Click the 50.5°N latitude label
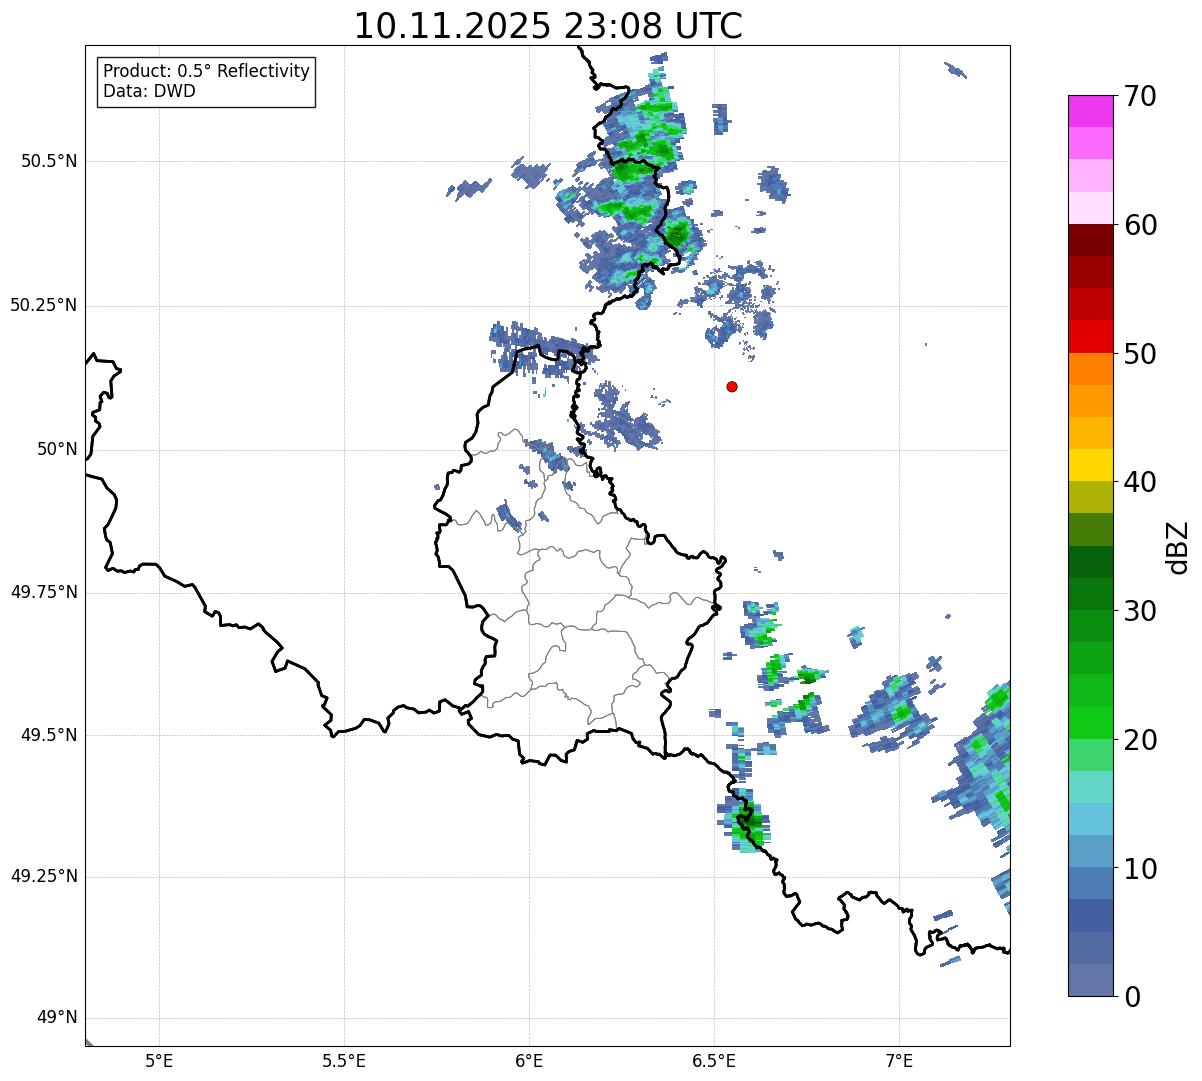The width and height of the screenshot is (1202, 1081). 49,161
